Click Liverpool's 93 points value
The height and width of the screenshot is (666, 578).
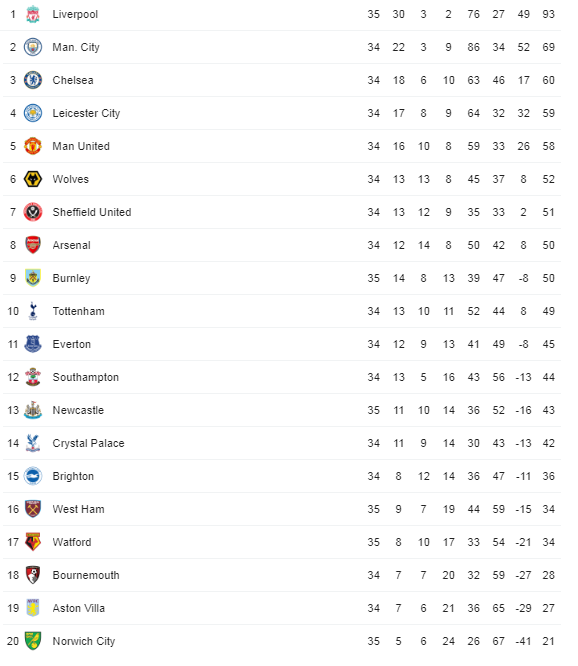click(x=548, y=14)
